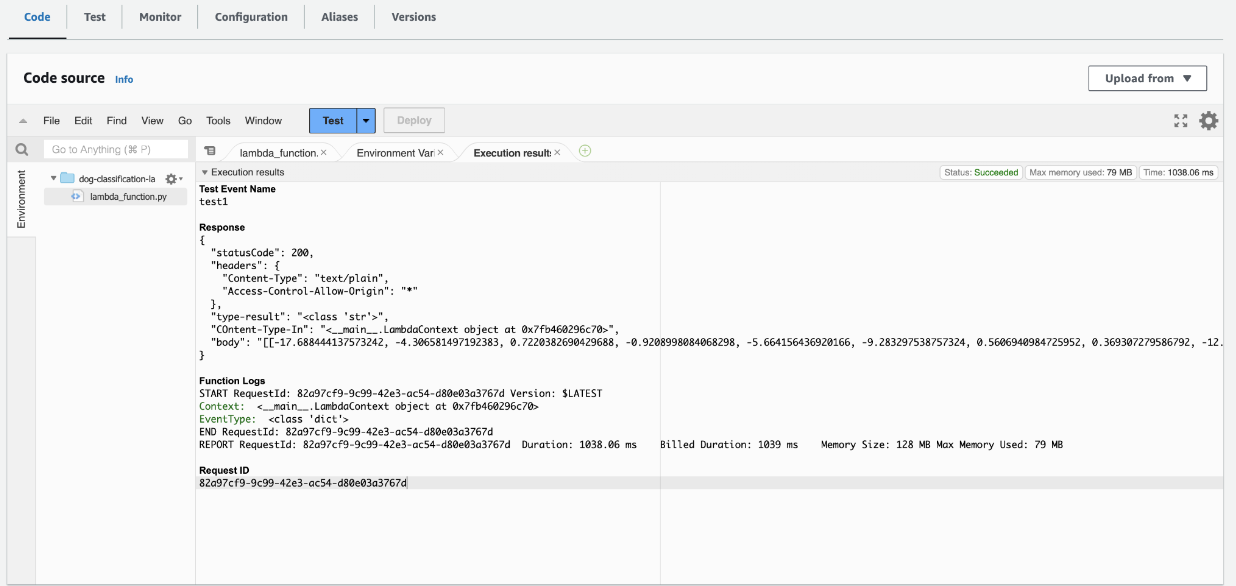Open the Find menu

click(117, 121)
